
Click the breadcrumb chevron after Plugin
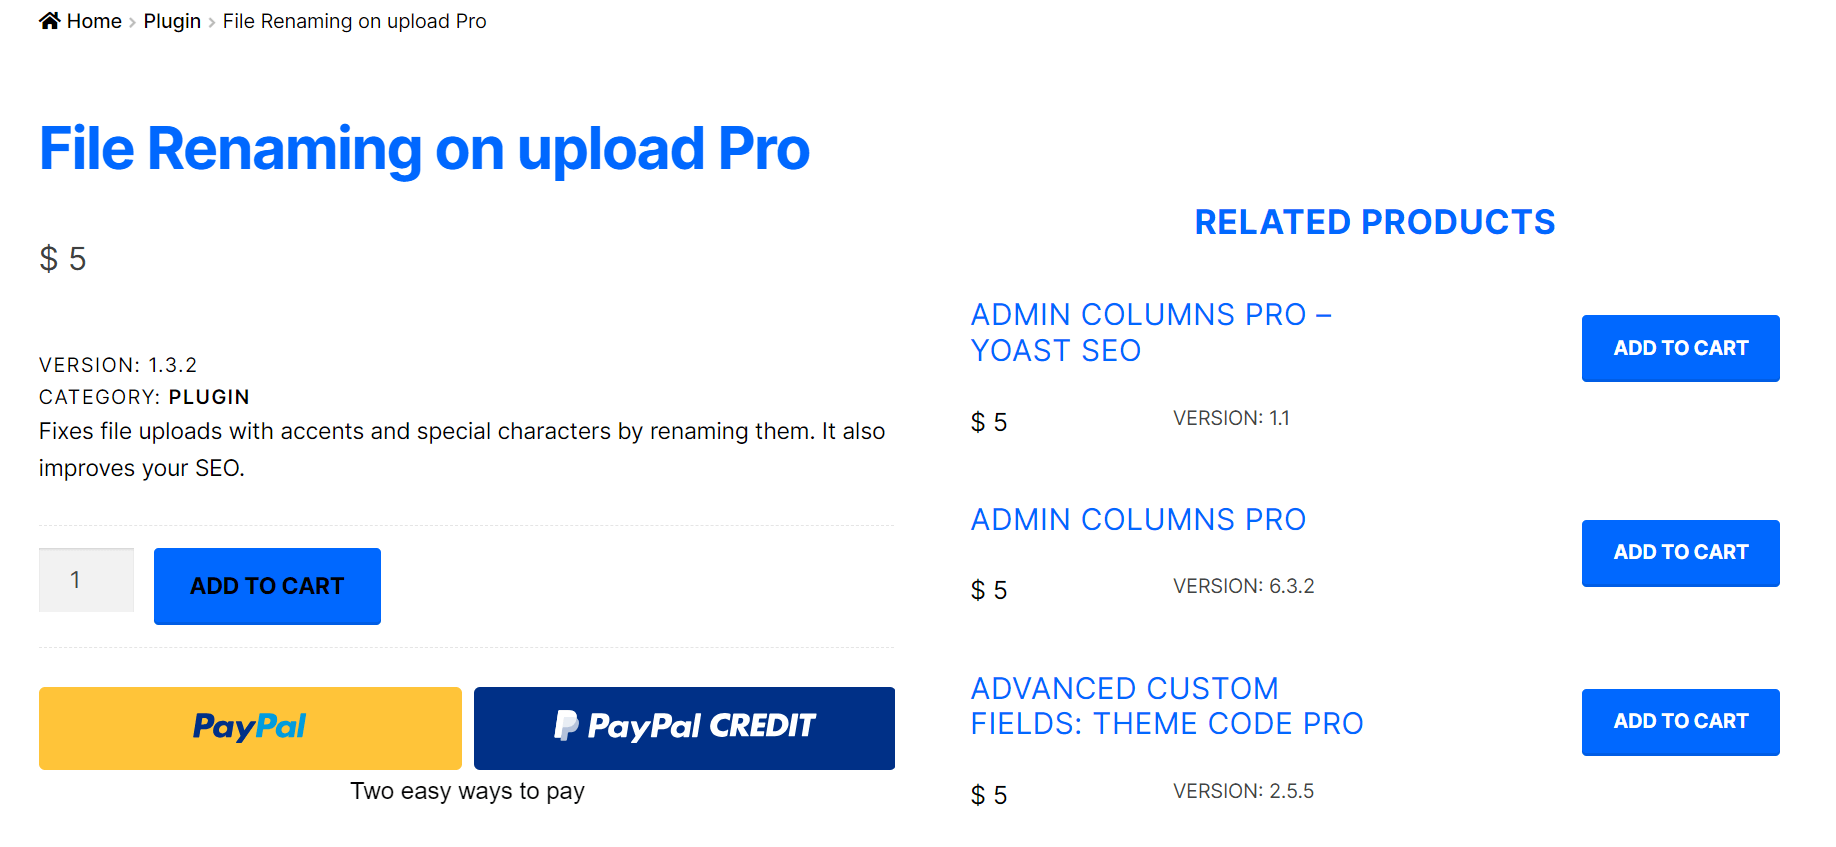(212, 22)
